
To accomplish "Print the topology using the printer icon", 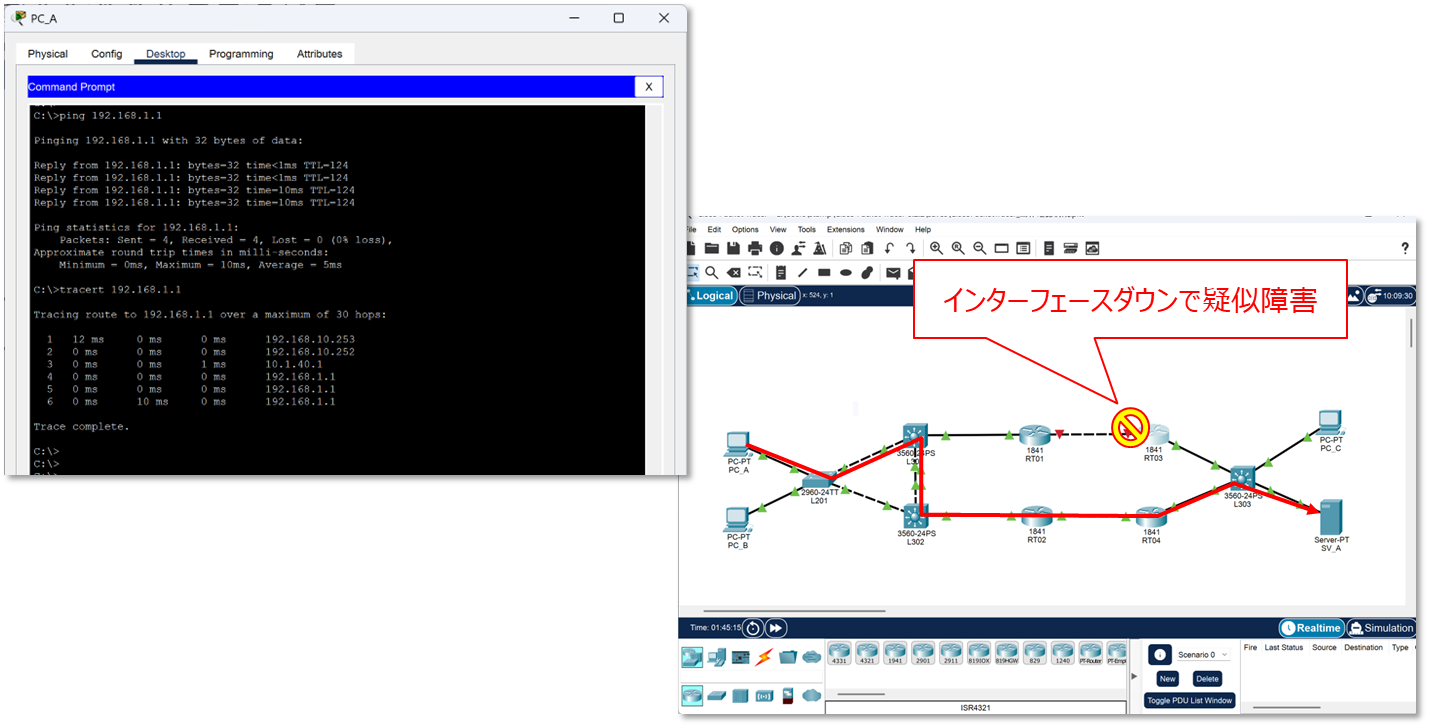I will click(755, 248).
